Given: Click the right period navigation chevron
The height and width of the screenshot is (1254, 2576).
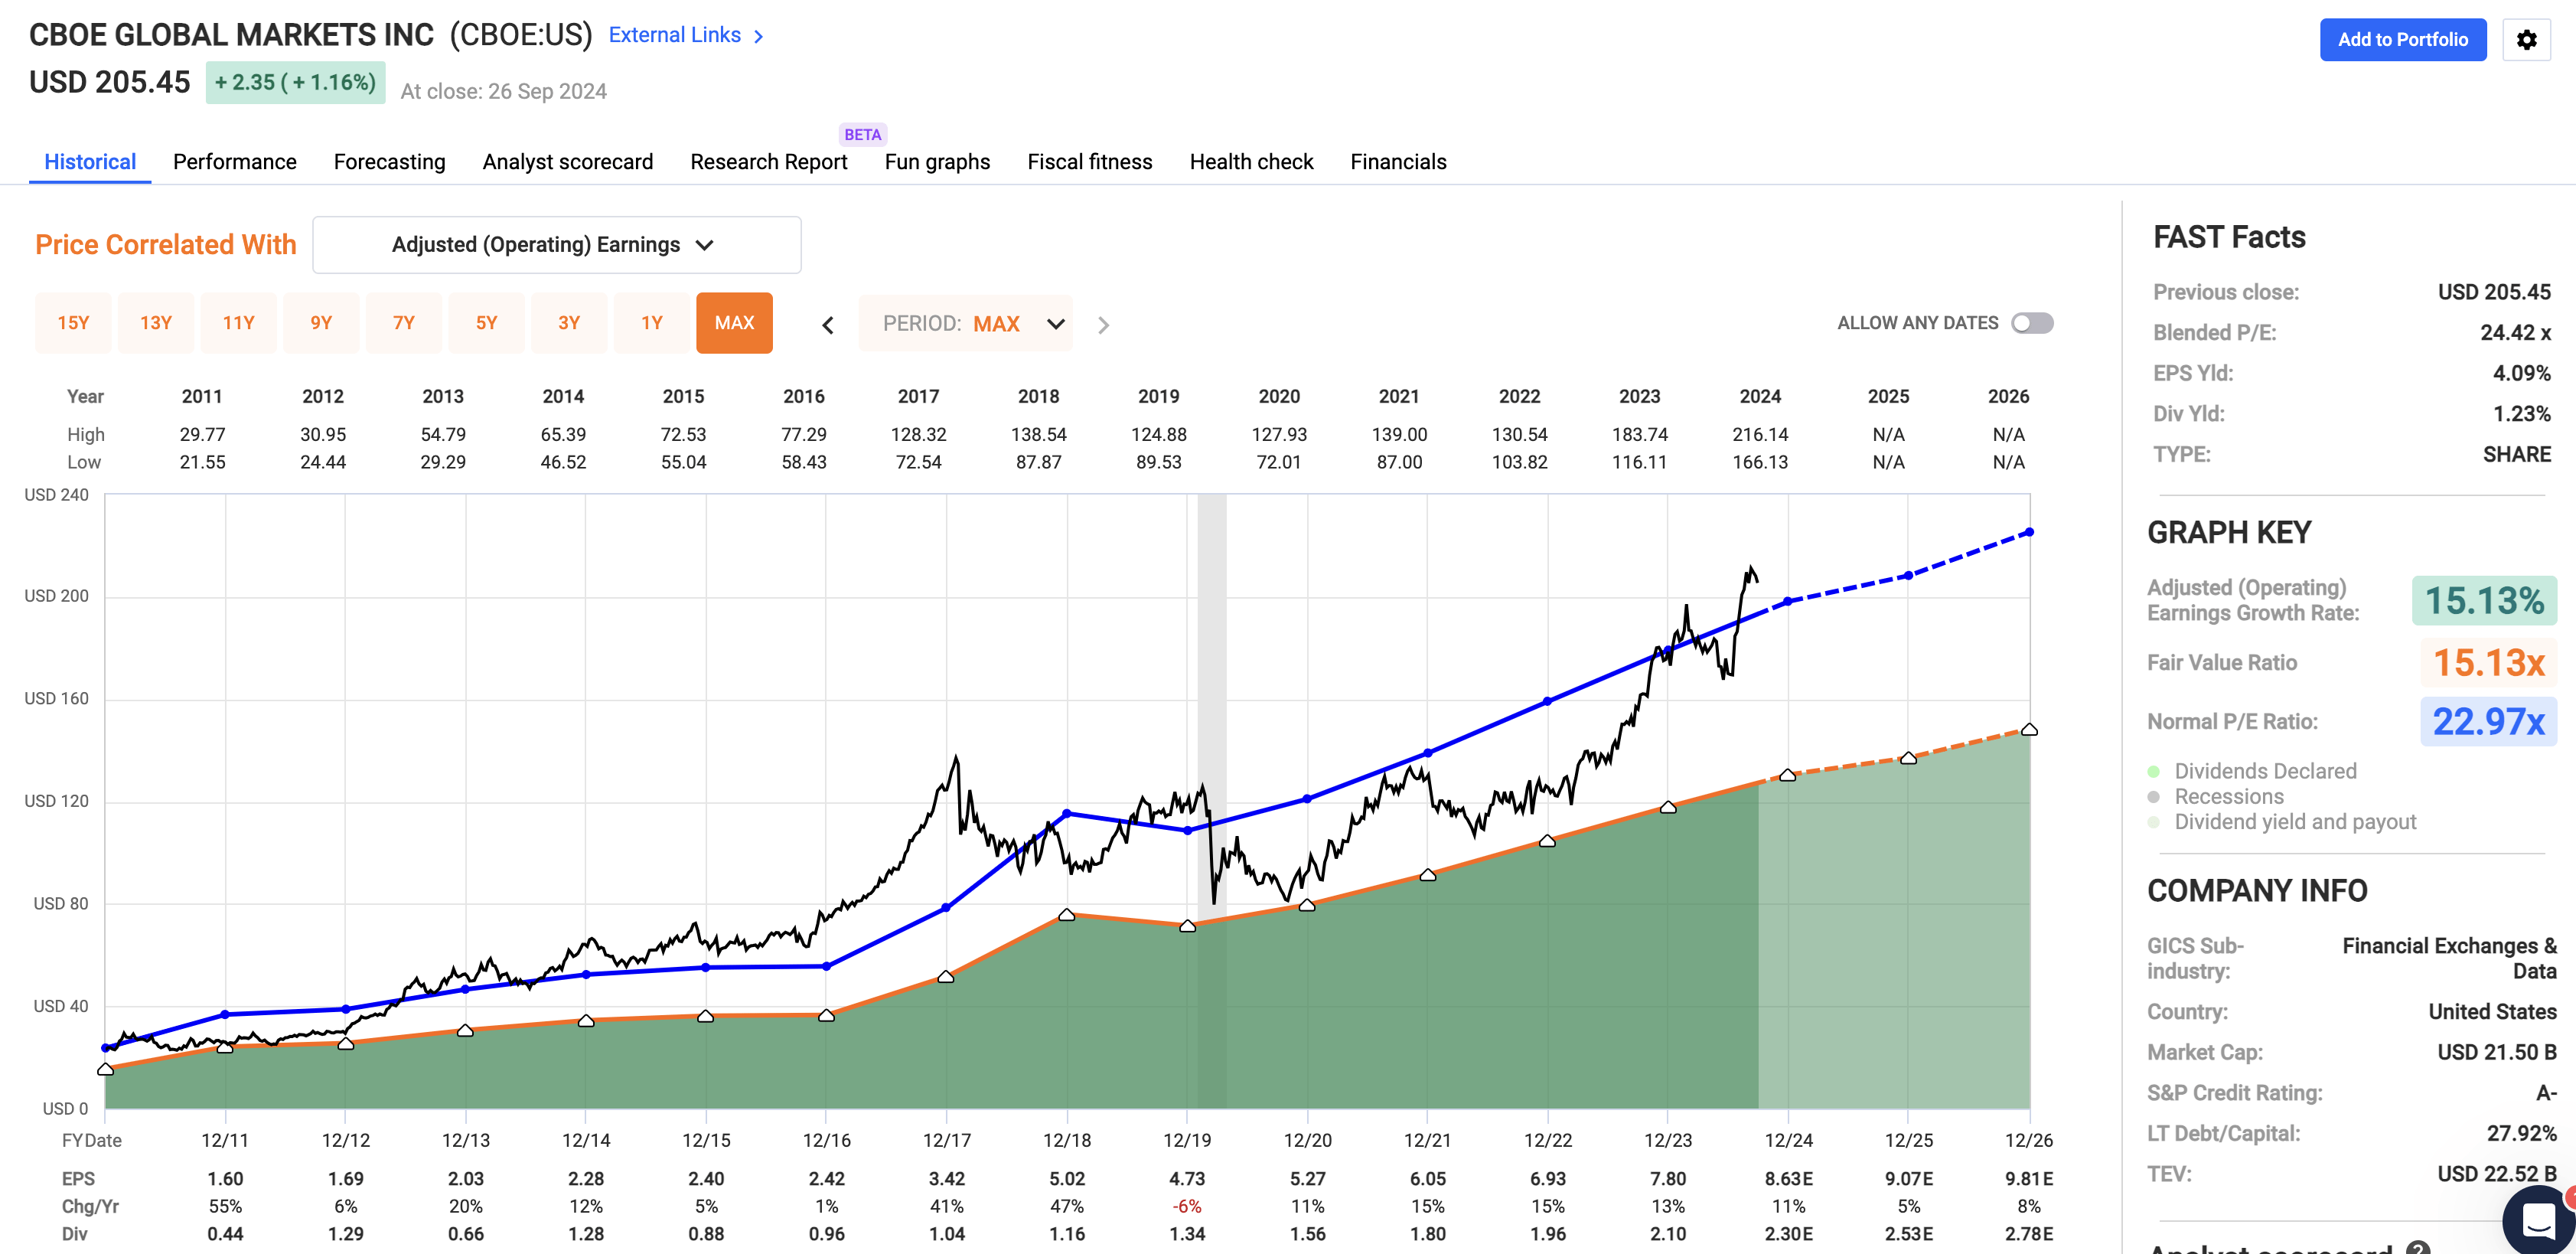Looking at the screenshot, I should [1103, 324].
